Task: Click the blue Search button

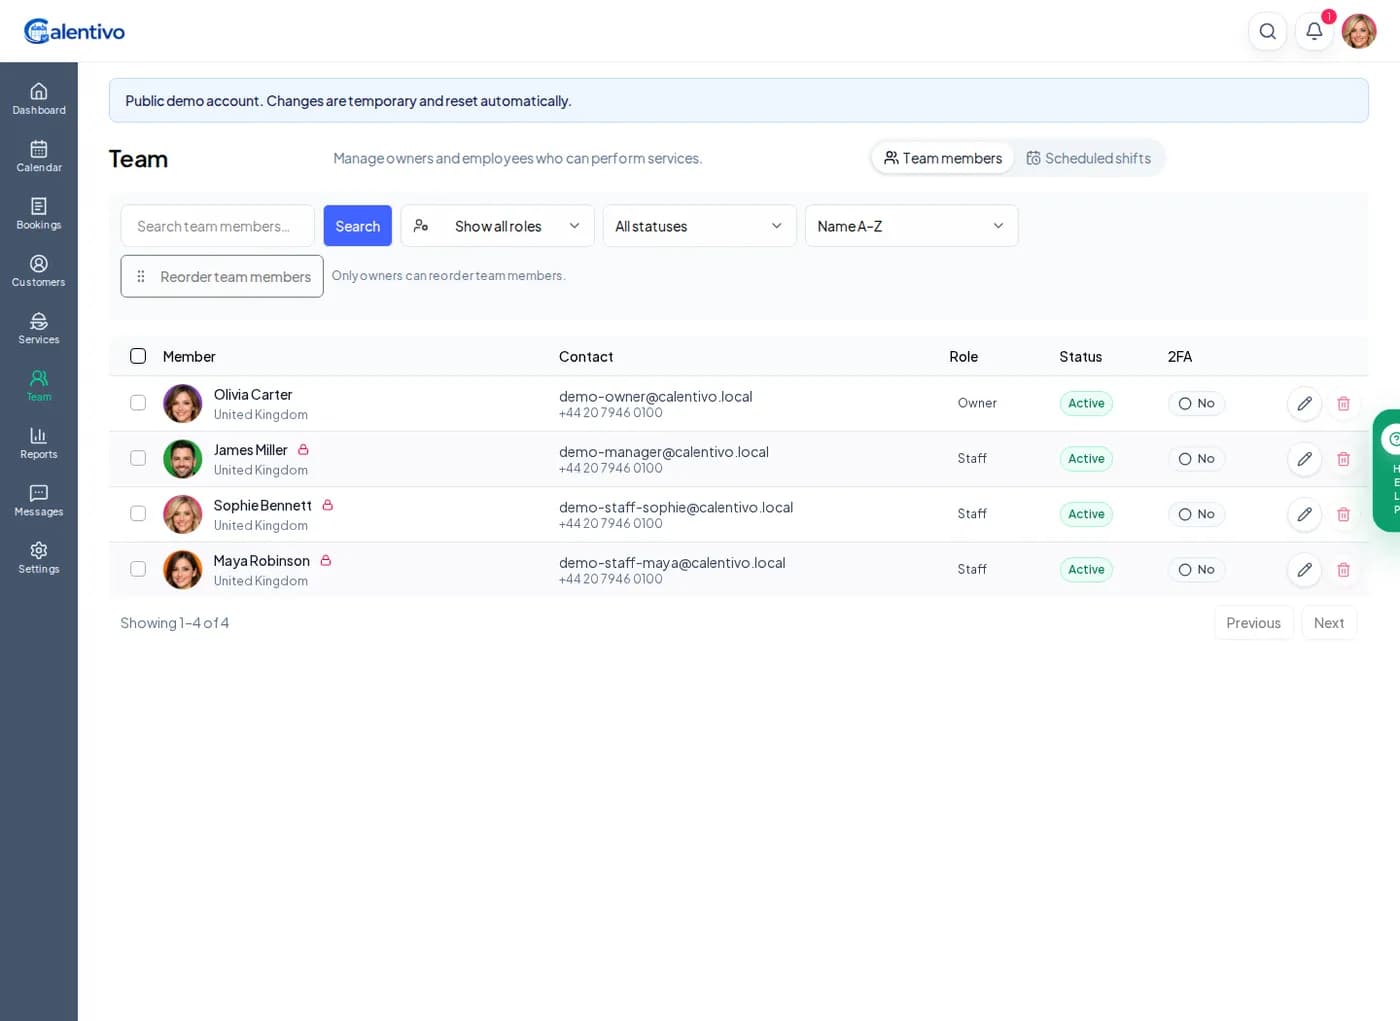Action: (357, 226)
